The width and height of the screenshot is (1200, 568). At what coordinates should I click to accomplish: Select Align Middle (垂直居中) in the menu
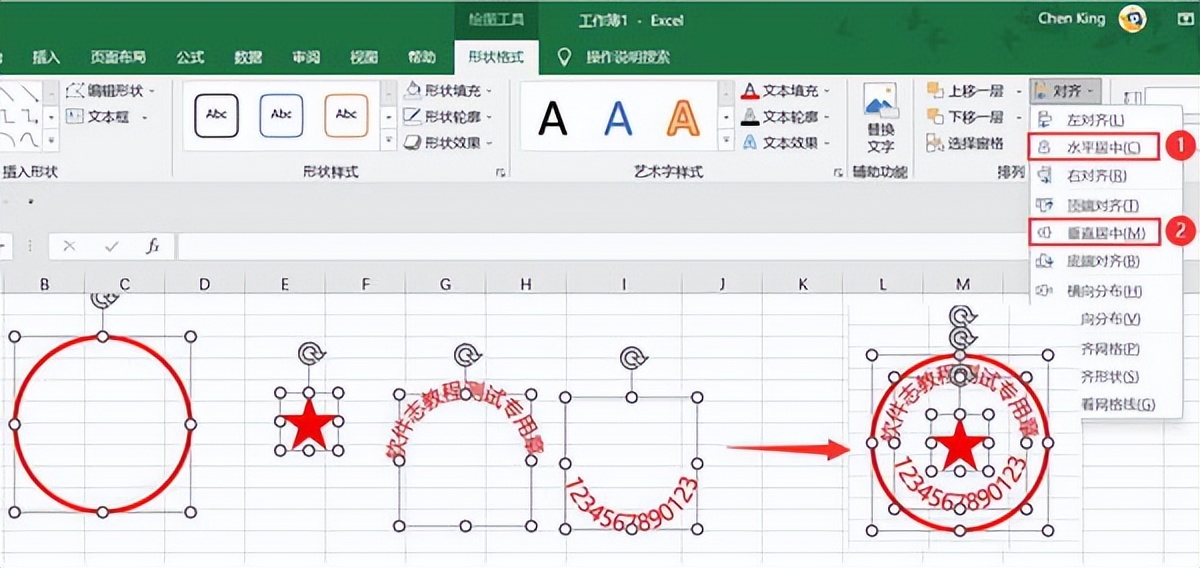(x=1095, y=233)
